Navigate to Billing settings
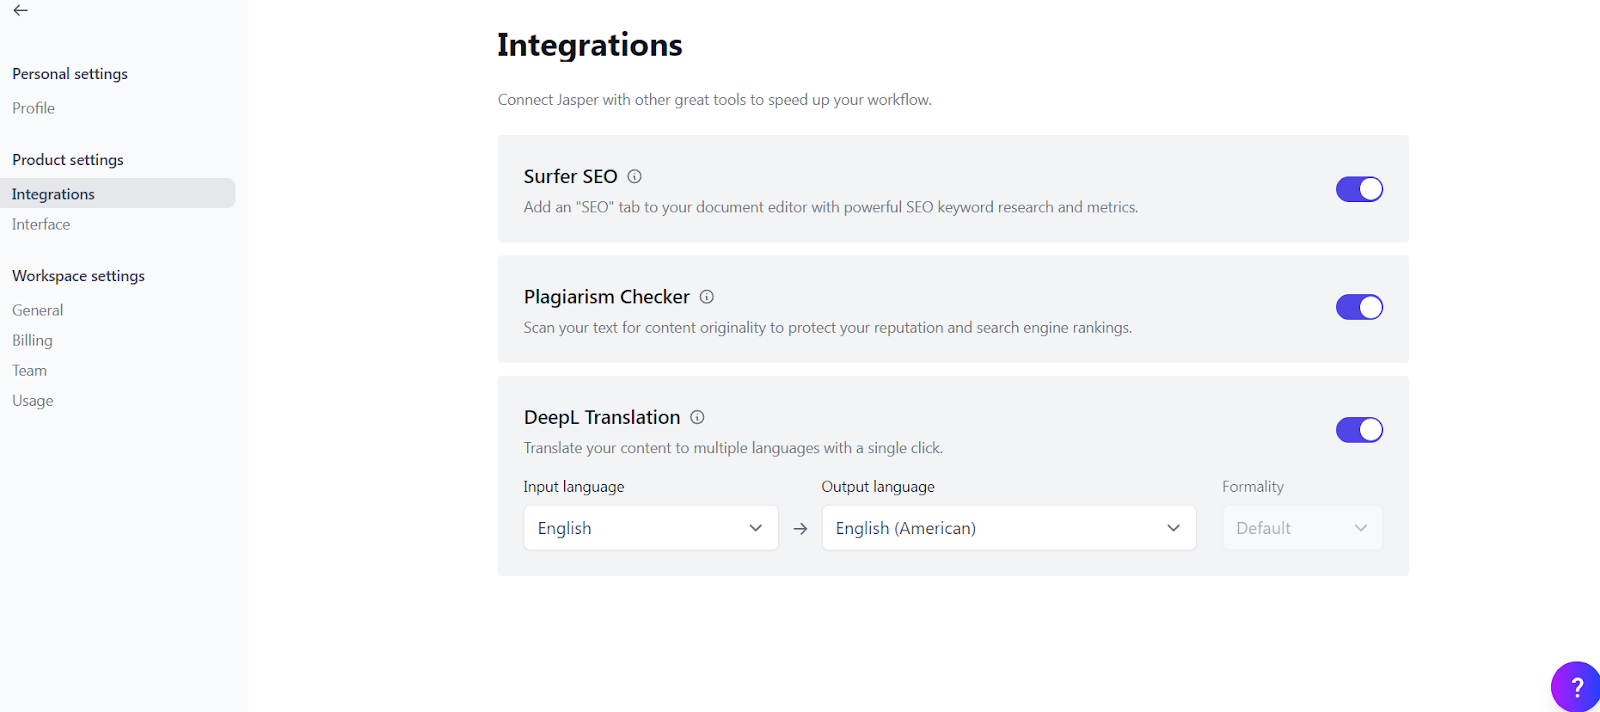This screenshot has width=1600, height=712. (32, 340)
